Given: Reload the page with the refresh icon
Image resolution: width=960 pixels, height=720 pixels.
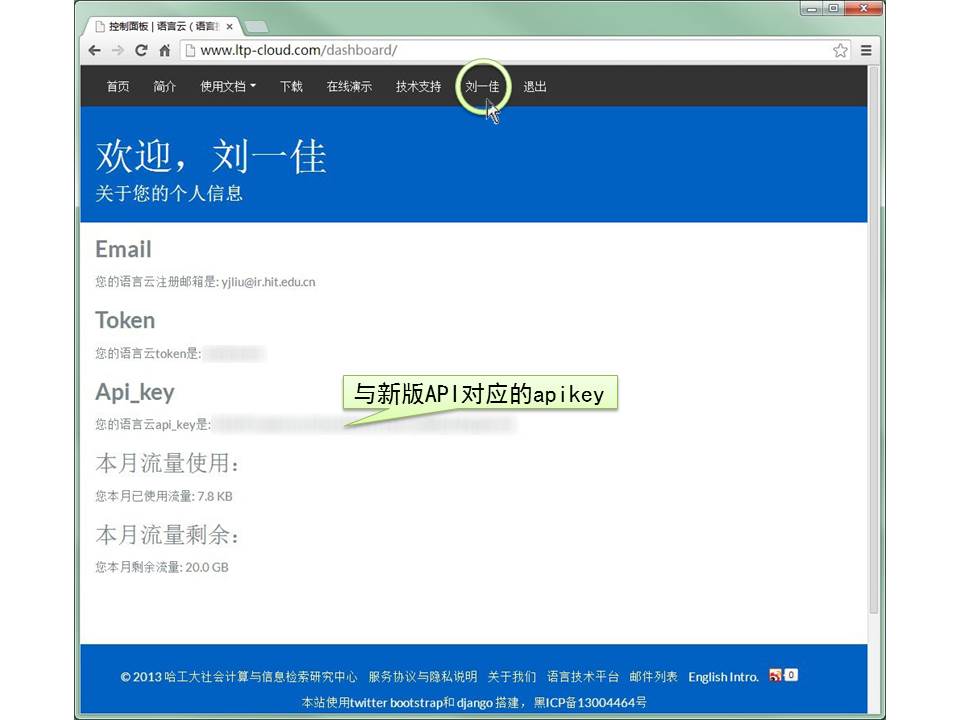Looking at the screenshot, I should (x=141, y=50).
